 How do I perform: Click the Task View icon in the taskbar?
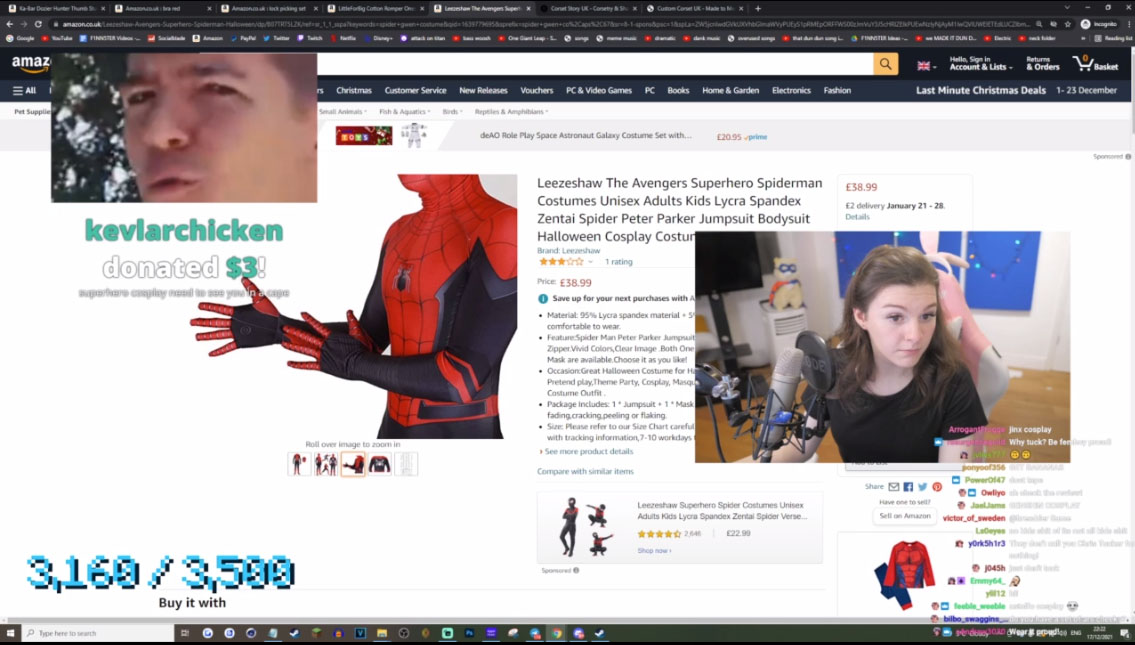click(185, 633)
